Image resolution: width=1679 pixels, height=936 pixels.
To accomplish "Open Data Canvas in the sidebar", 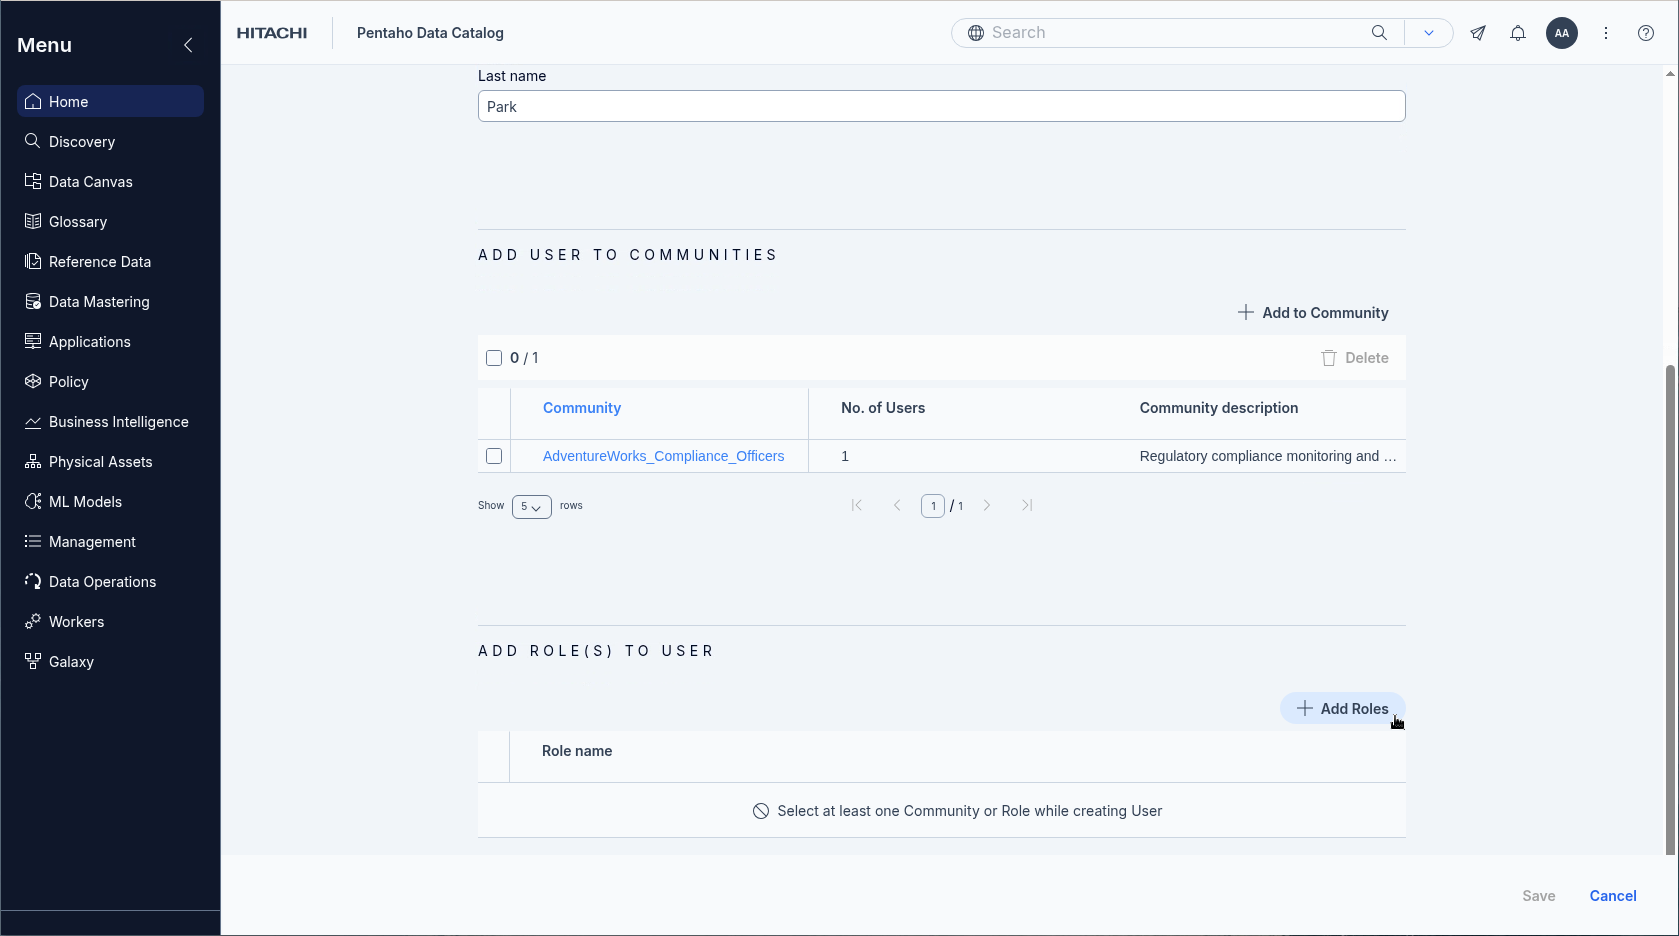I will click(x=90, y=182).
